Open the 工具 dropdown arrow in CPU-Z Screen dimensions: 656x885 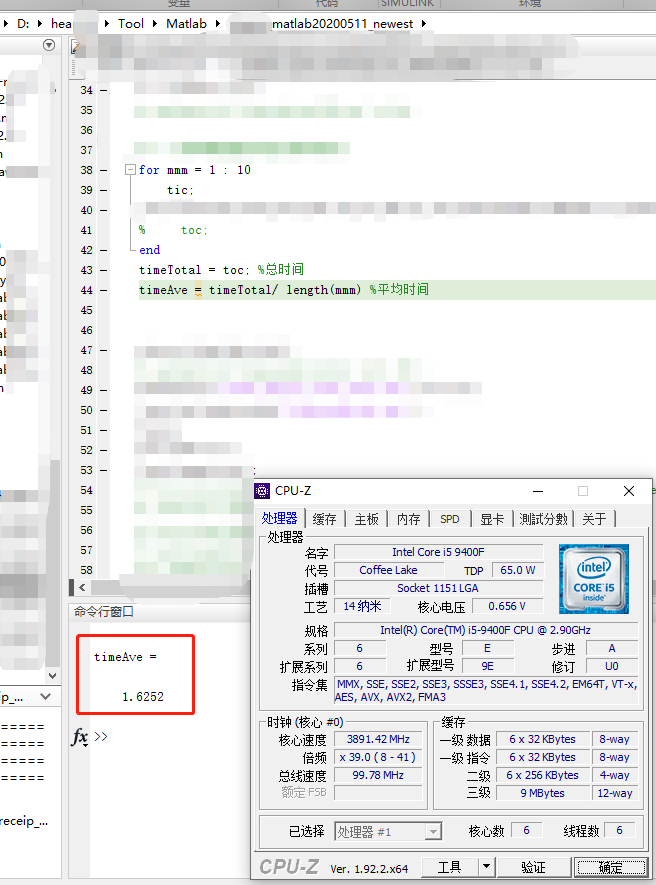coord(486,867)
